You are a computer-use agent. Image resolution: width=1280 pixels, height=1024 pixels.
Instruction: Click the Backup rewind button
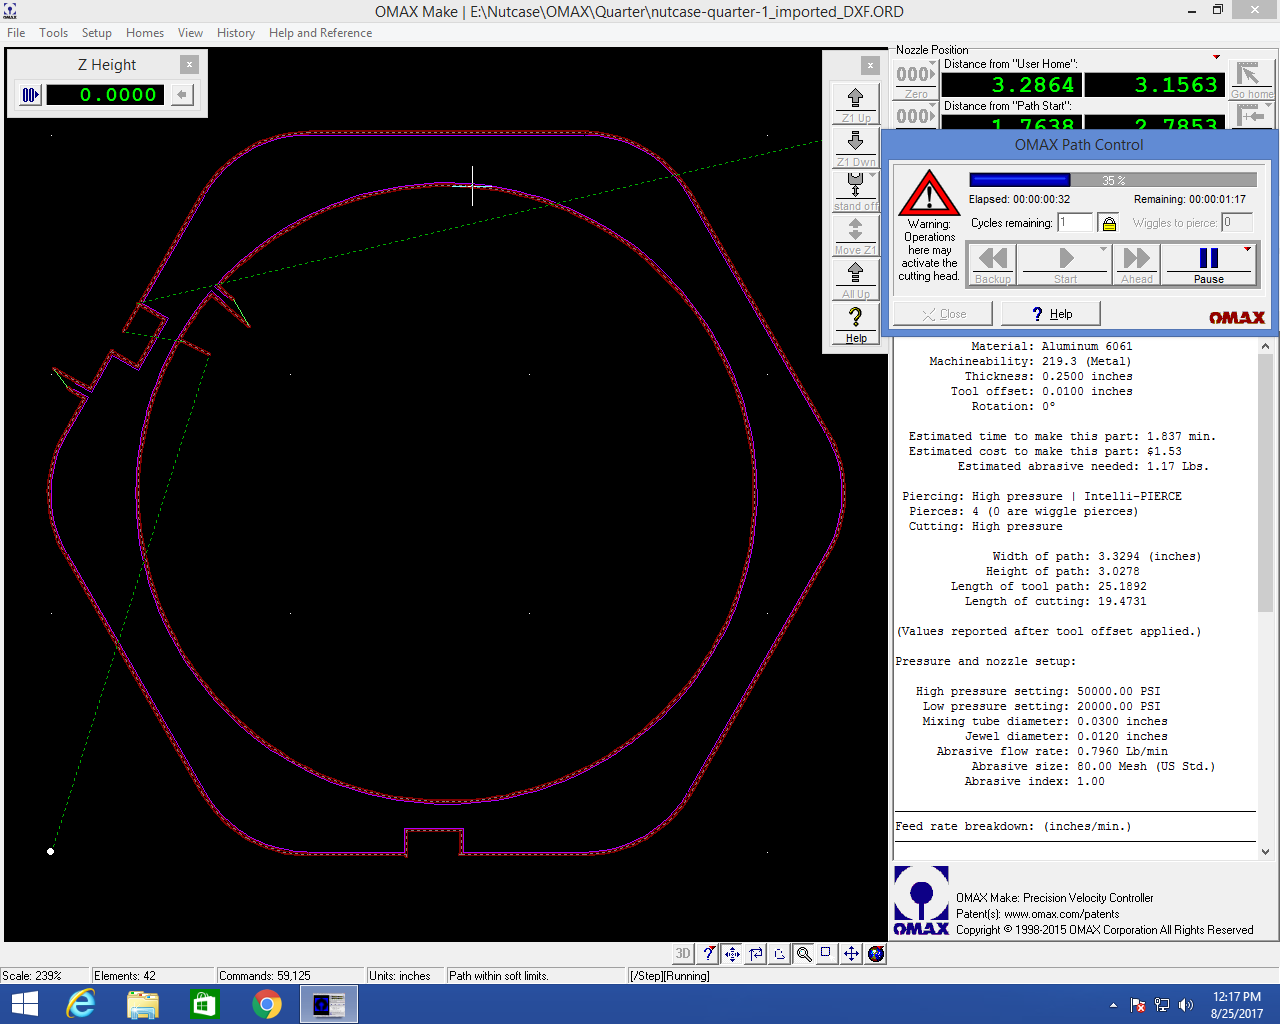tap(993, 265)
